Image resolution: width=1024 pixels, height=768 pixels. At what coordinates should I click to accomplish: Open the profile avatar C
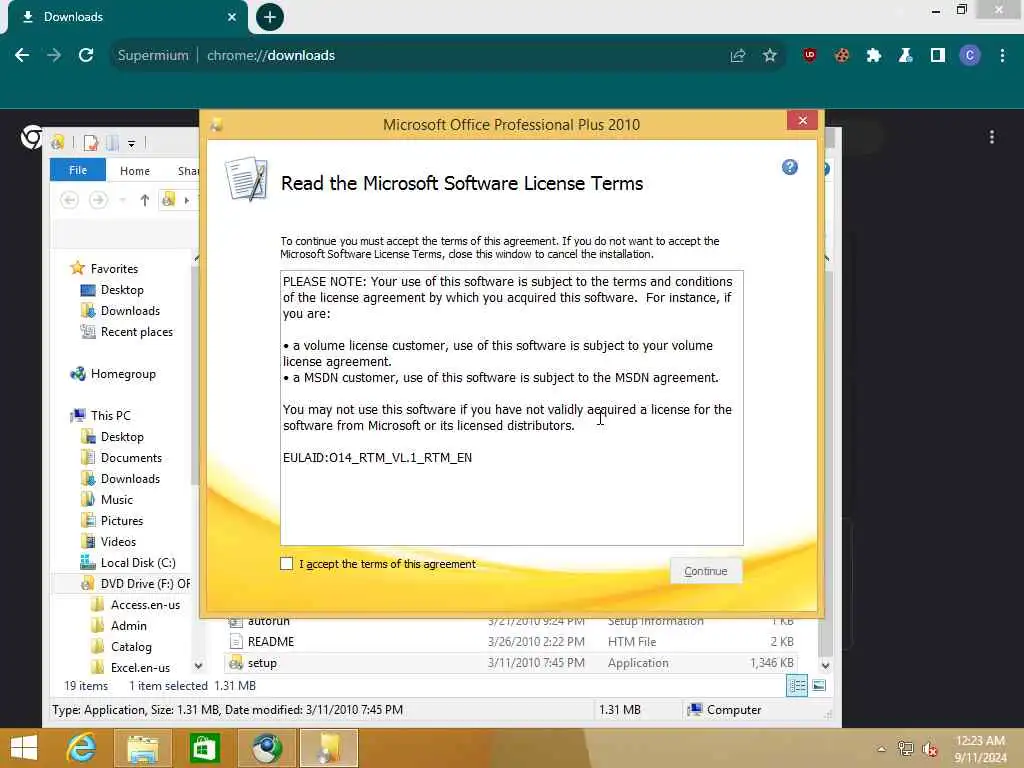(x=970, y=56)
